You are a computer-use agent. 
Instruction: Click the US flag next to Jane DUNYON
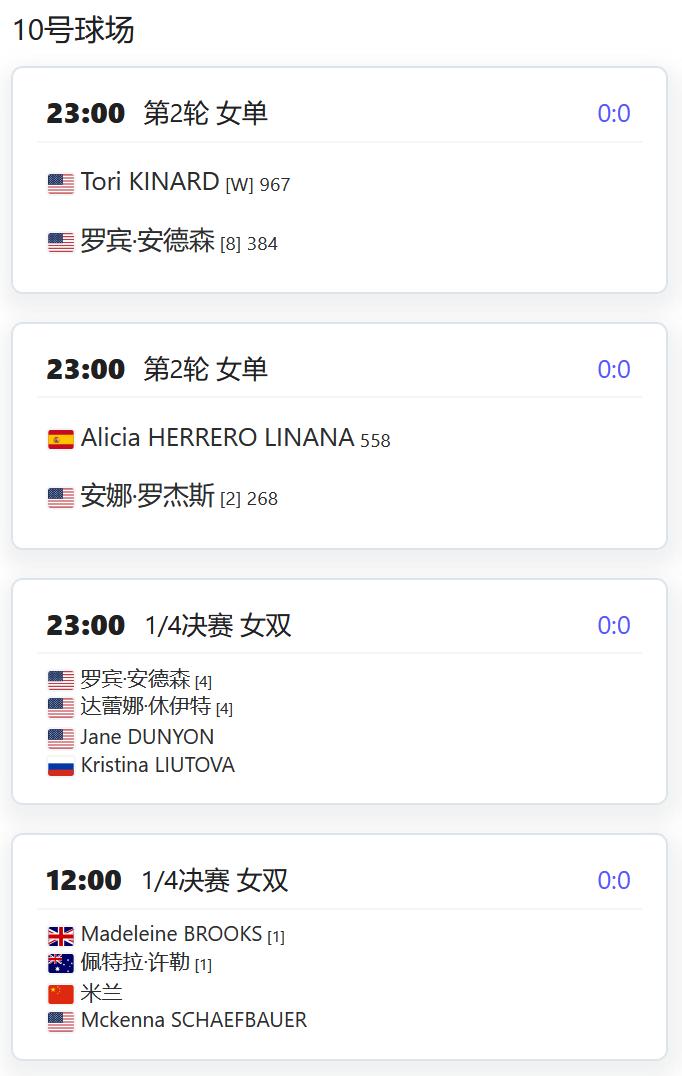pyautogui.click(x=60, y=738)
